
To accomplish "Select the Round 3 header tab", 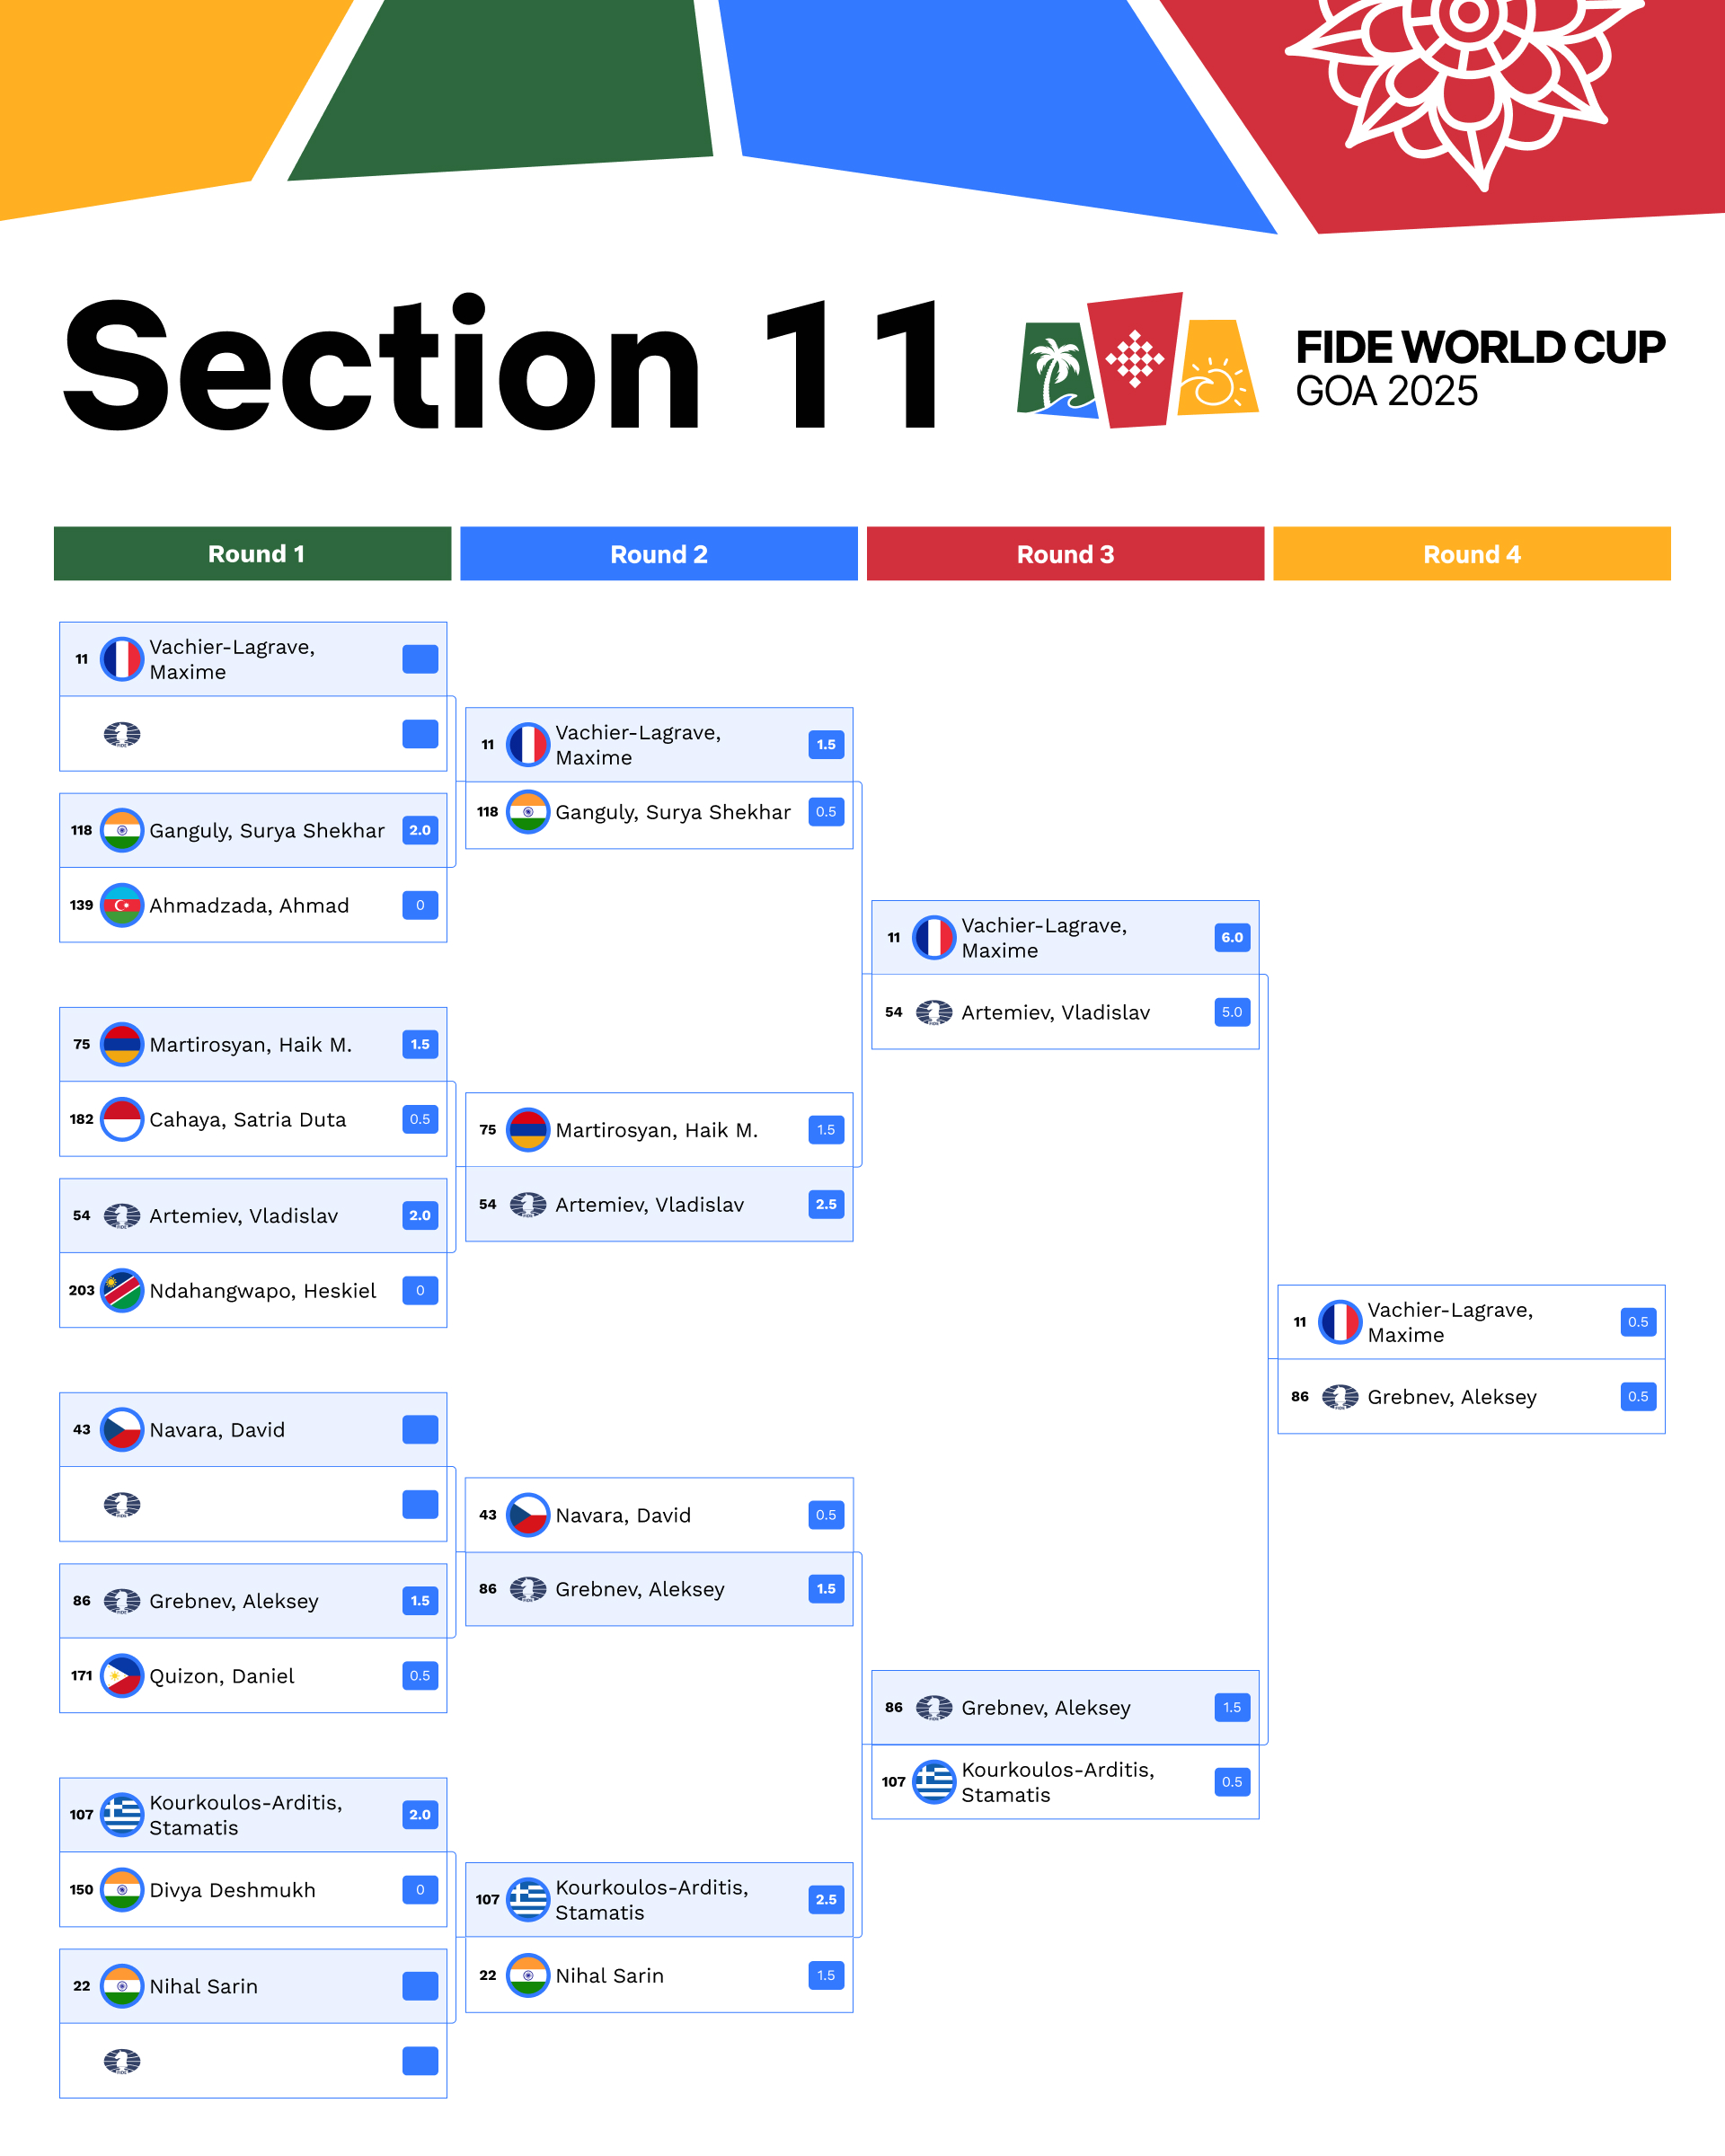I will tap(1065, 554).
